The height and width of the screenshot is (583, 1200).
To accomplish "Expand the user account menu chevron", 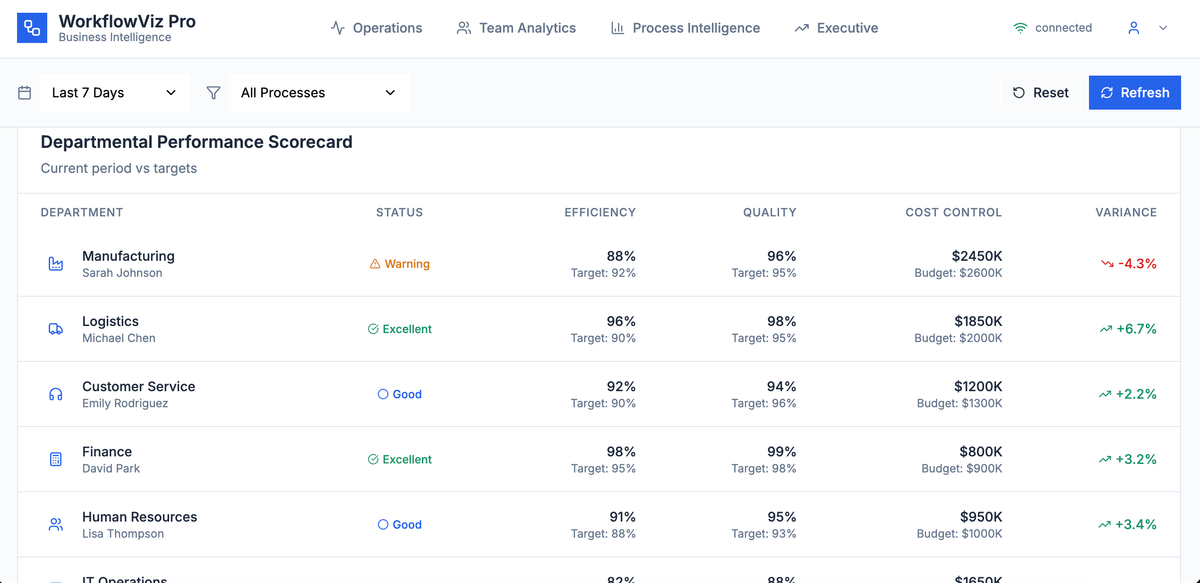I will [1163, 28].
